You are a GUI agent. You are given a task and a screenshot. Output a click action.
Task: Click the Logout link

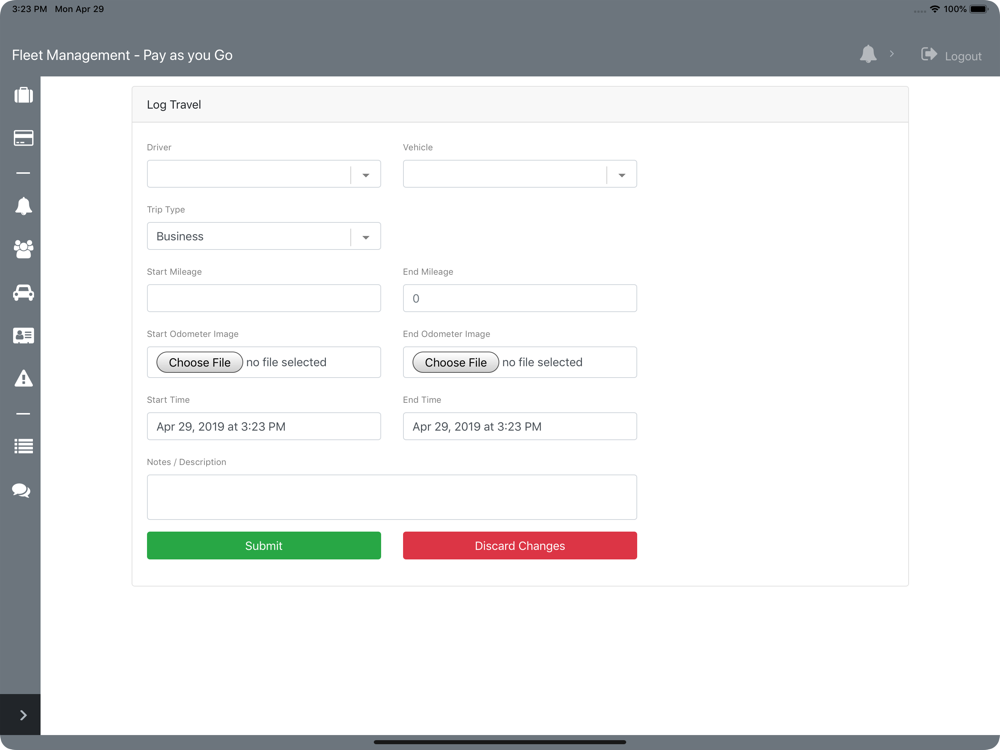pyautogui.click(x=963, y=56)
